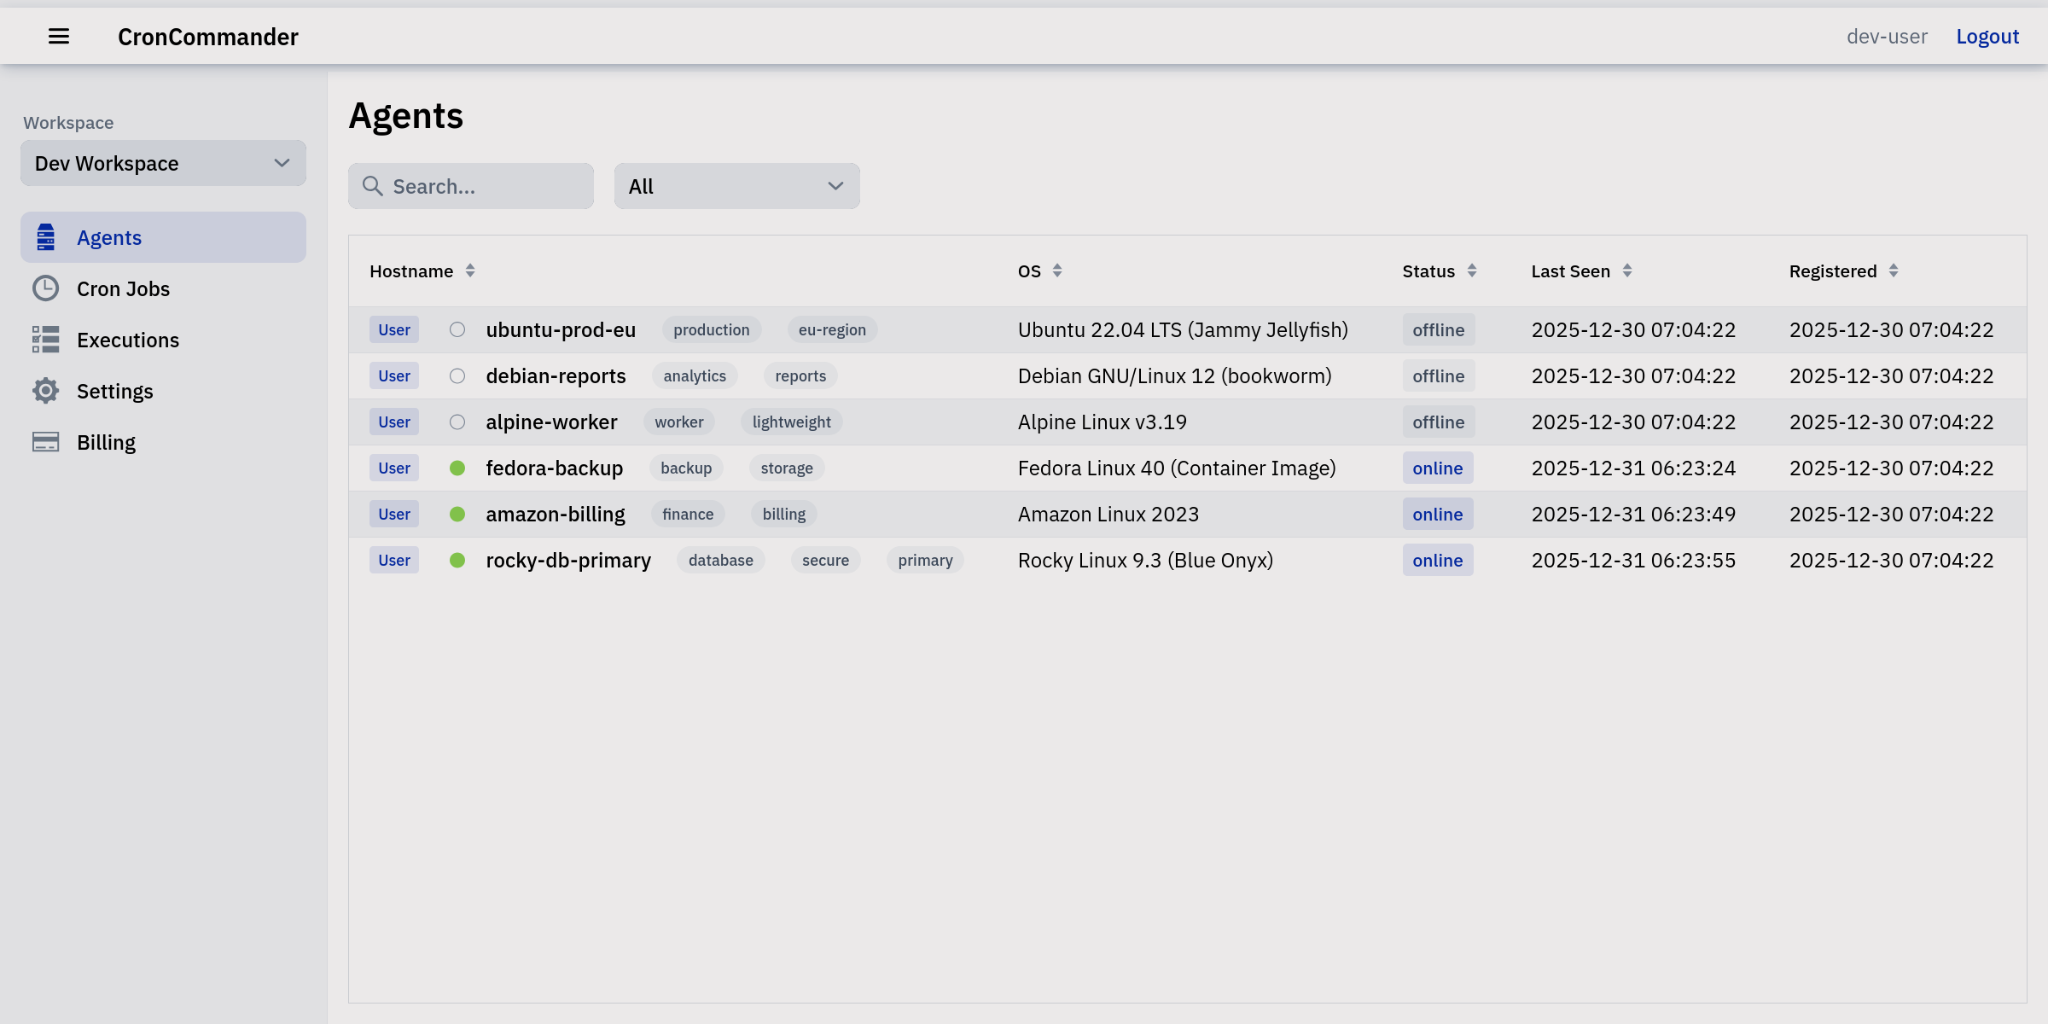The image size is (2048, 1024).
Task: Click the search magnifier icon
Action: [x=373, y=186]
